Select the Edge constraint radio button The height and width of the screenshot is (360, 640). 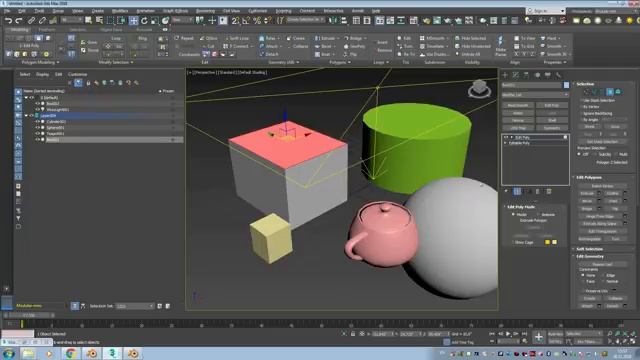(603, 276)
